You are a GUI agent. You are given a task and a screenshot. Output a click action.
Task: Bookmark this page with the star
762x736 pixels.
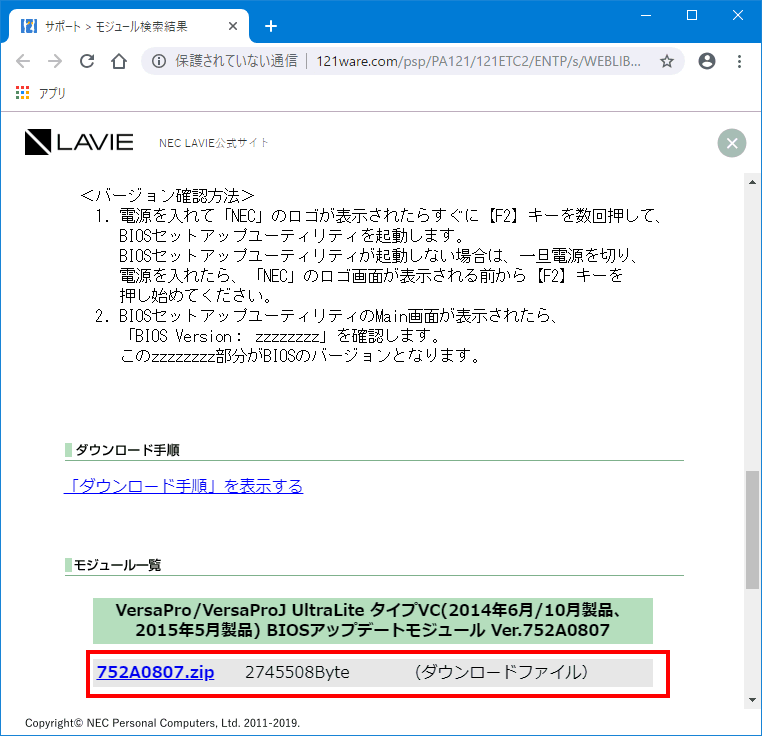pos(667,61)
